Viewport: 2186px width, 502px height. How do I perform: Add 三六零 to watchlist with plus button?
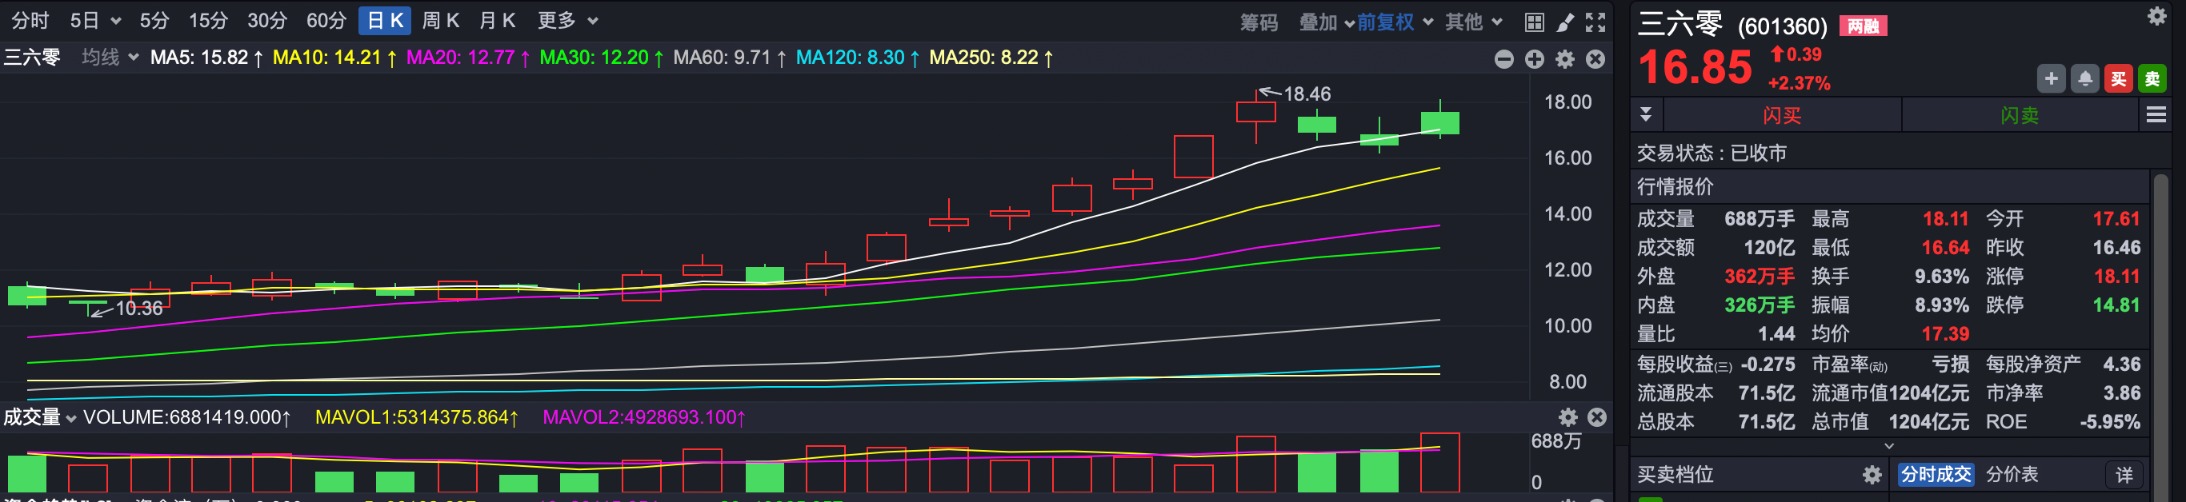pos(2051,79)
